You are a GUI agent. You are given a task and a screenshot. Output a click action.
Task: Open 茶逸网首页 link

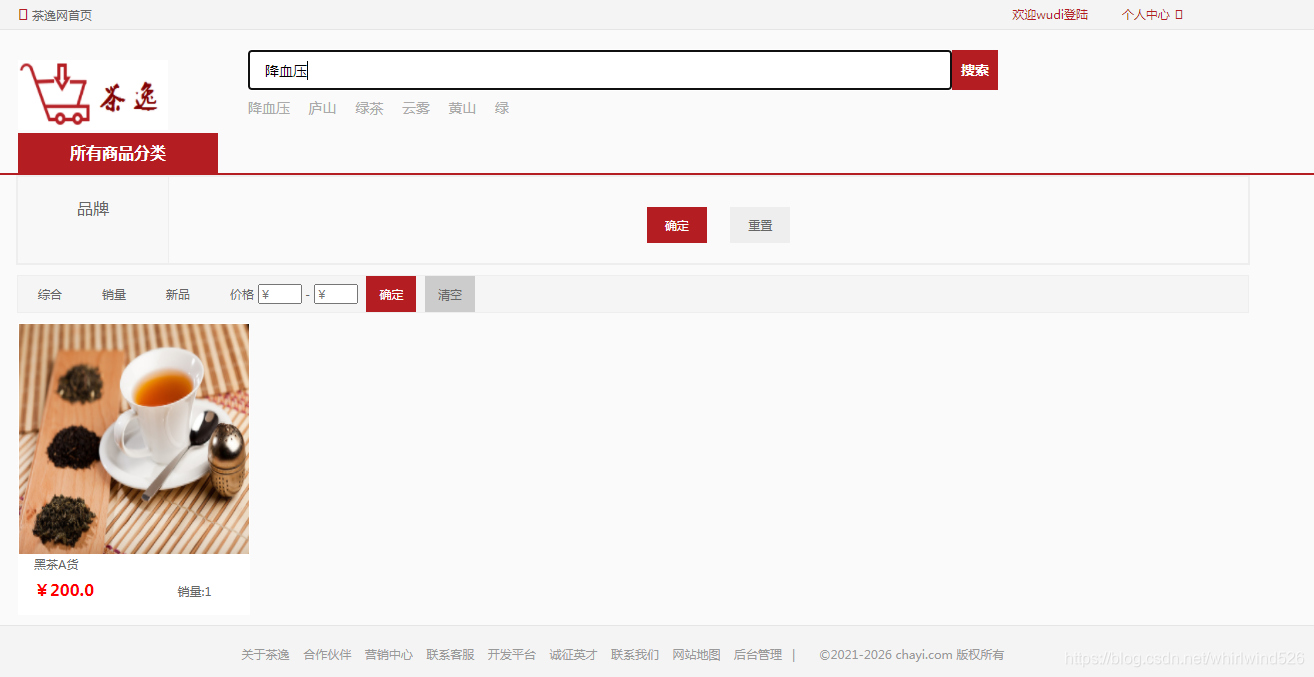coord(62,16)
